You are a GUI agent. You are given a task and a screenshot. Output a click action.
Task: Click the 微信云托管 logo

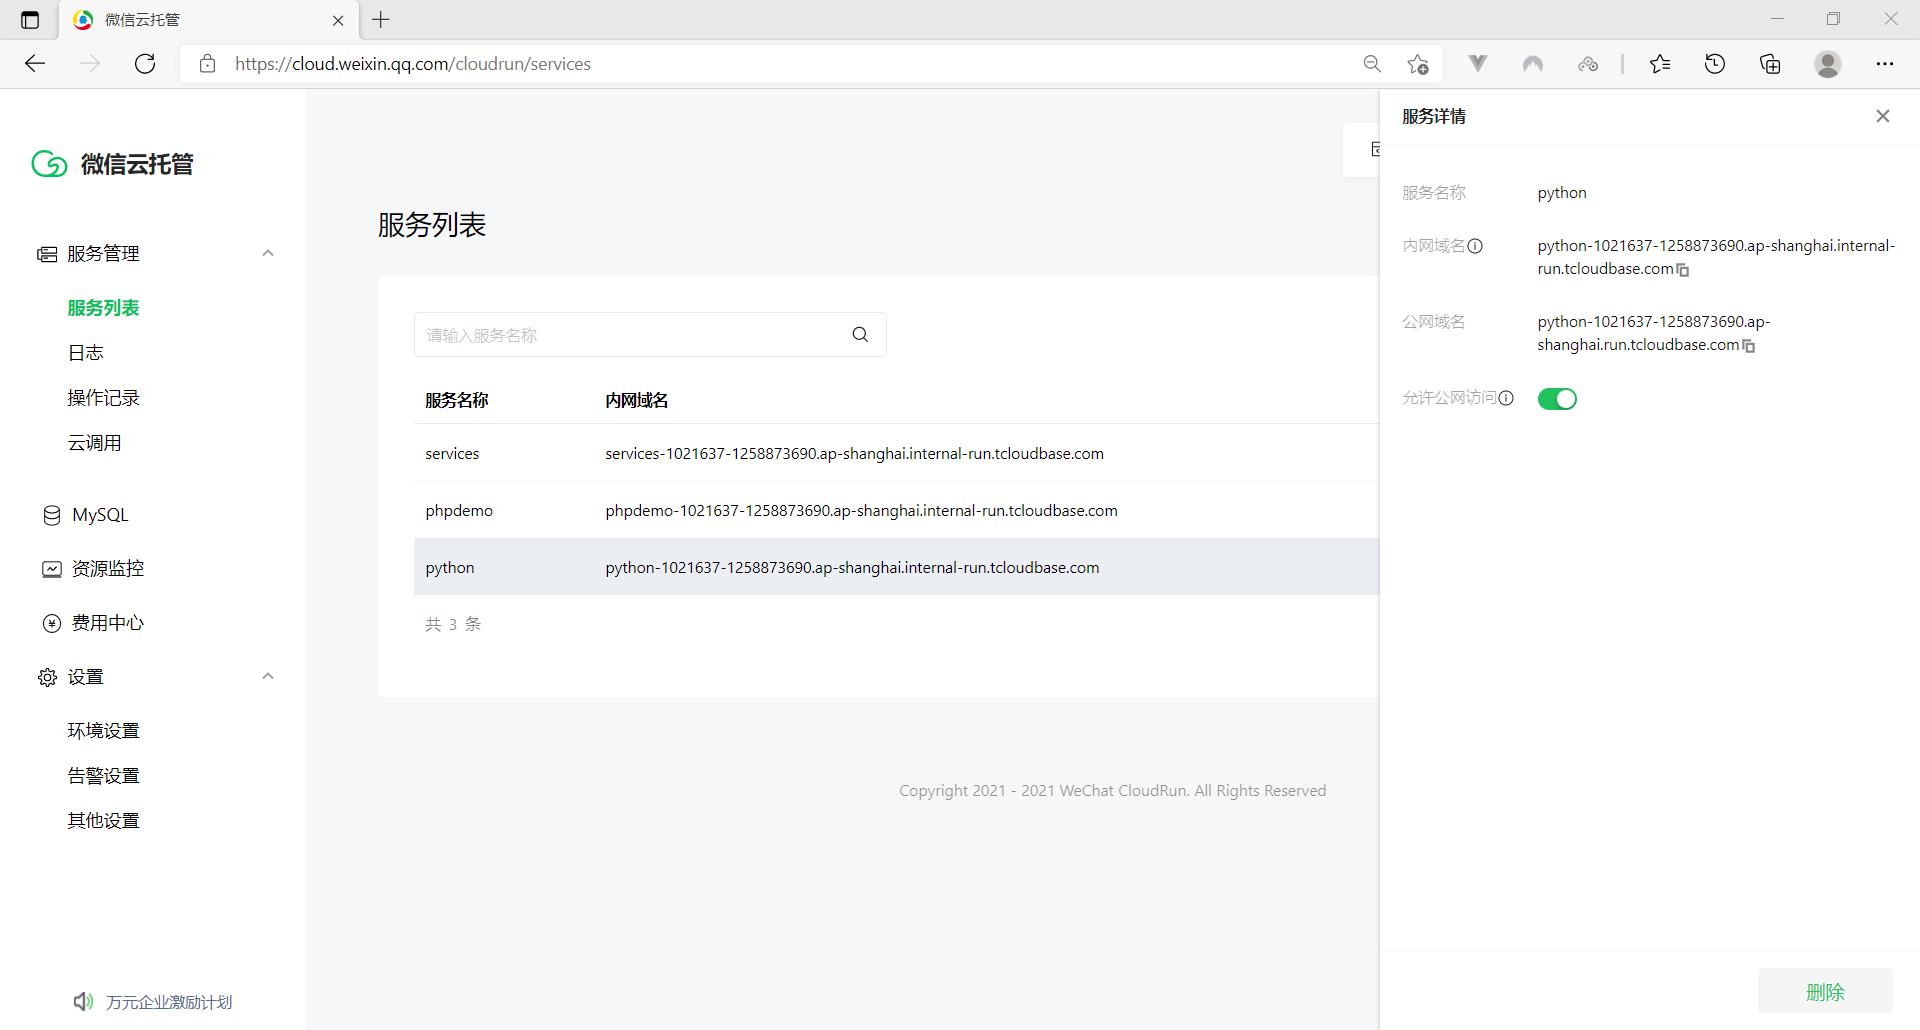pyautogui.click(x=112, y=164)
